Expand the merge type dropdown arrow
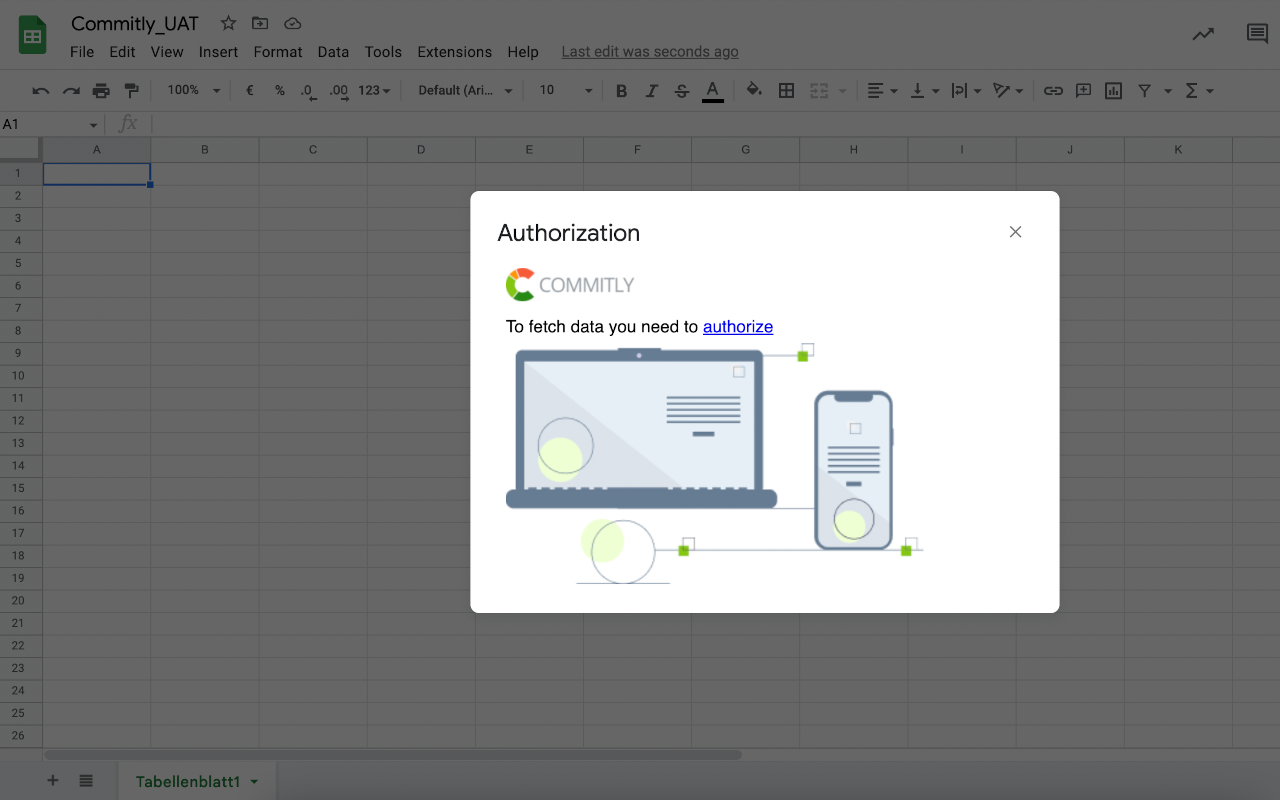The height and width of the screenshot is (800, 1280). tap(842, 91)
